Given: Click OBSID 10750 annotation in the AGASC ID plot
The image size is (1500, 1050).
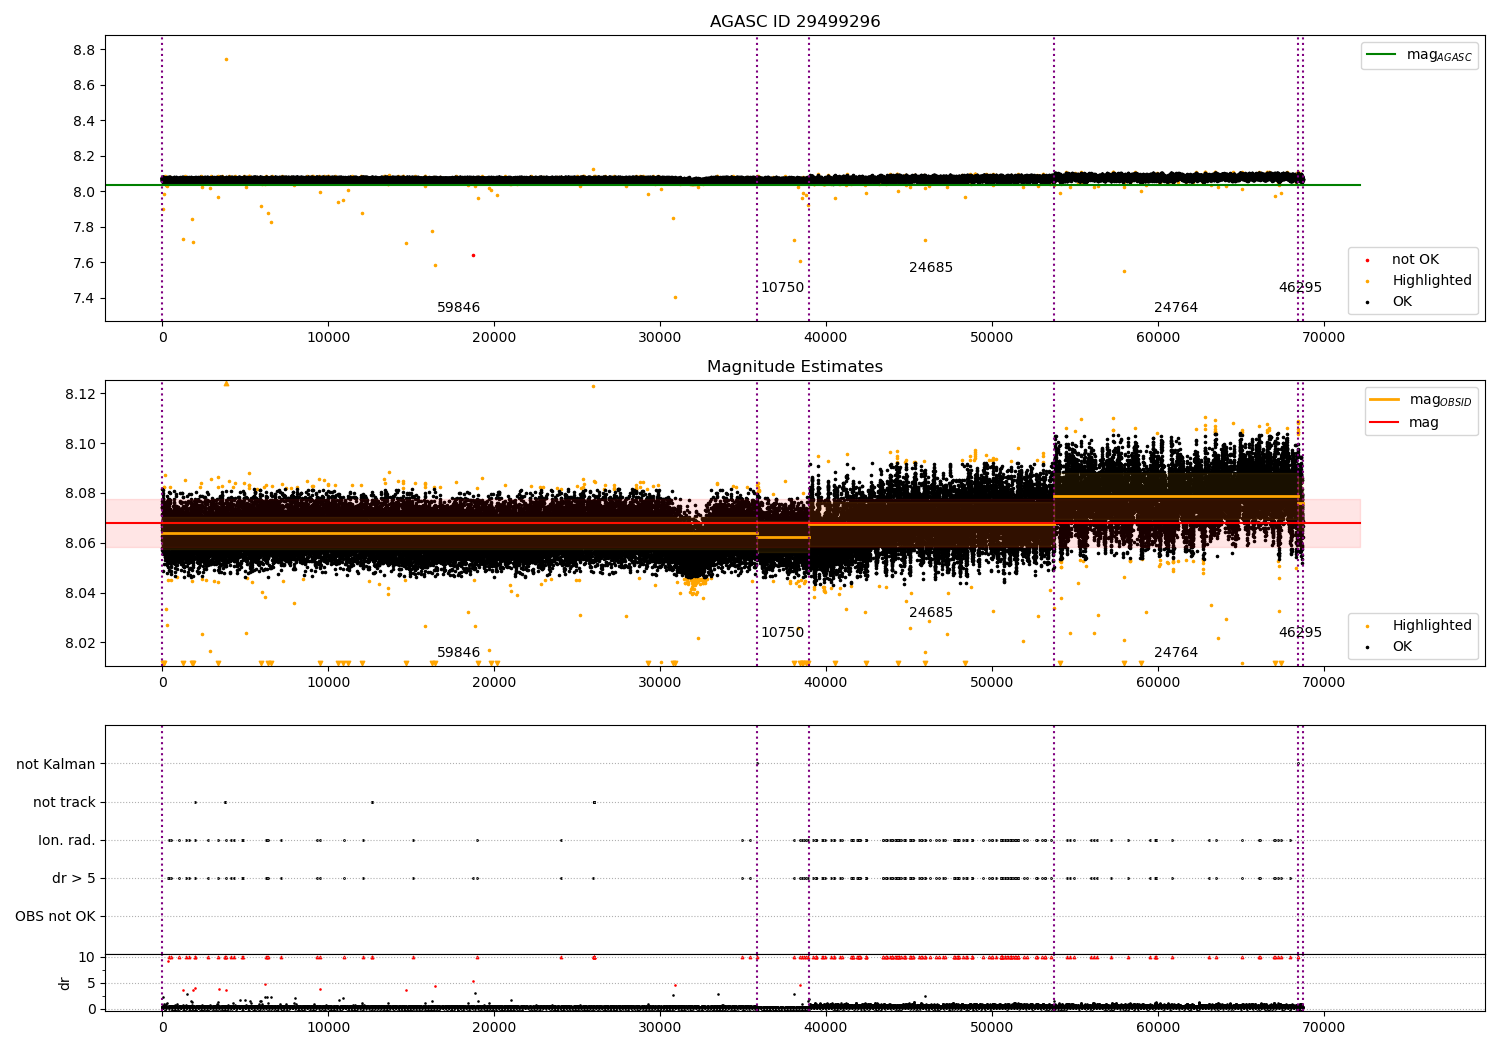Looking at the screenshot, I should pos(782,288).
